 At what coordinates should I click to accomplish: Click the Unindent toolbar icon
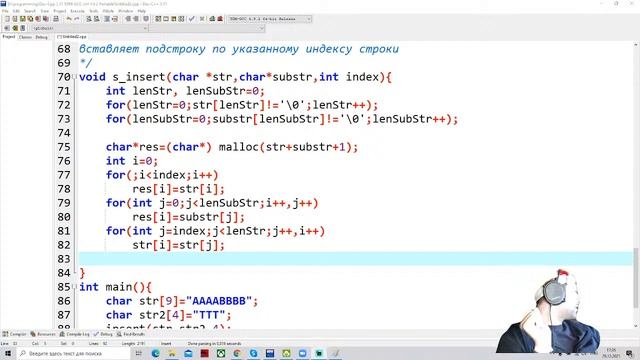pos(136,19)
